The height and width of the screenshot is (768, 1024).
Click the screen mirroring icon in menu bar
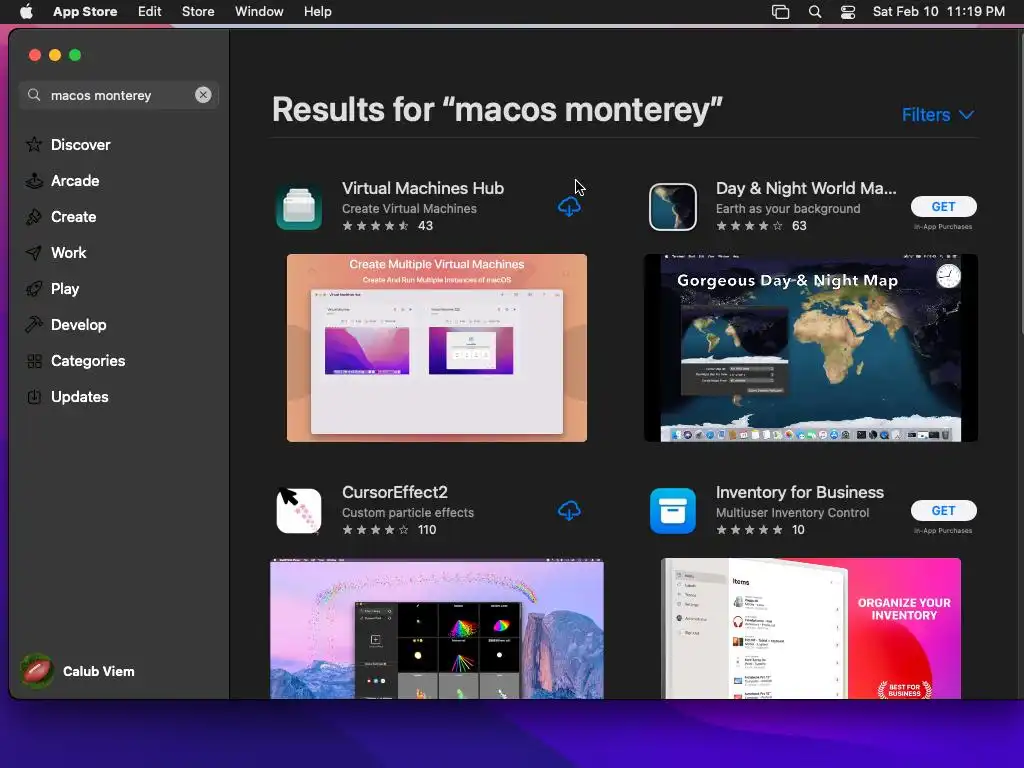[780, 12]
